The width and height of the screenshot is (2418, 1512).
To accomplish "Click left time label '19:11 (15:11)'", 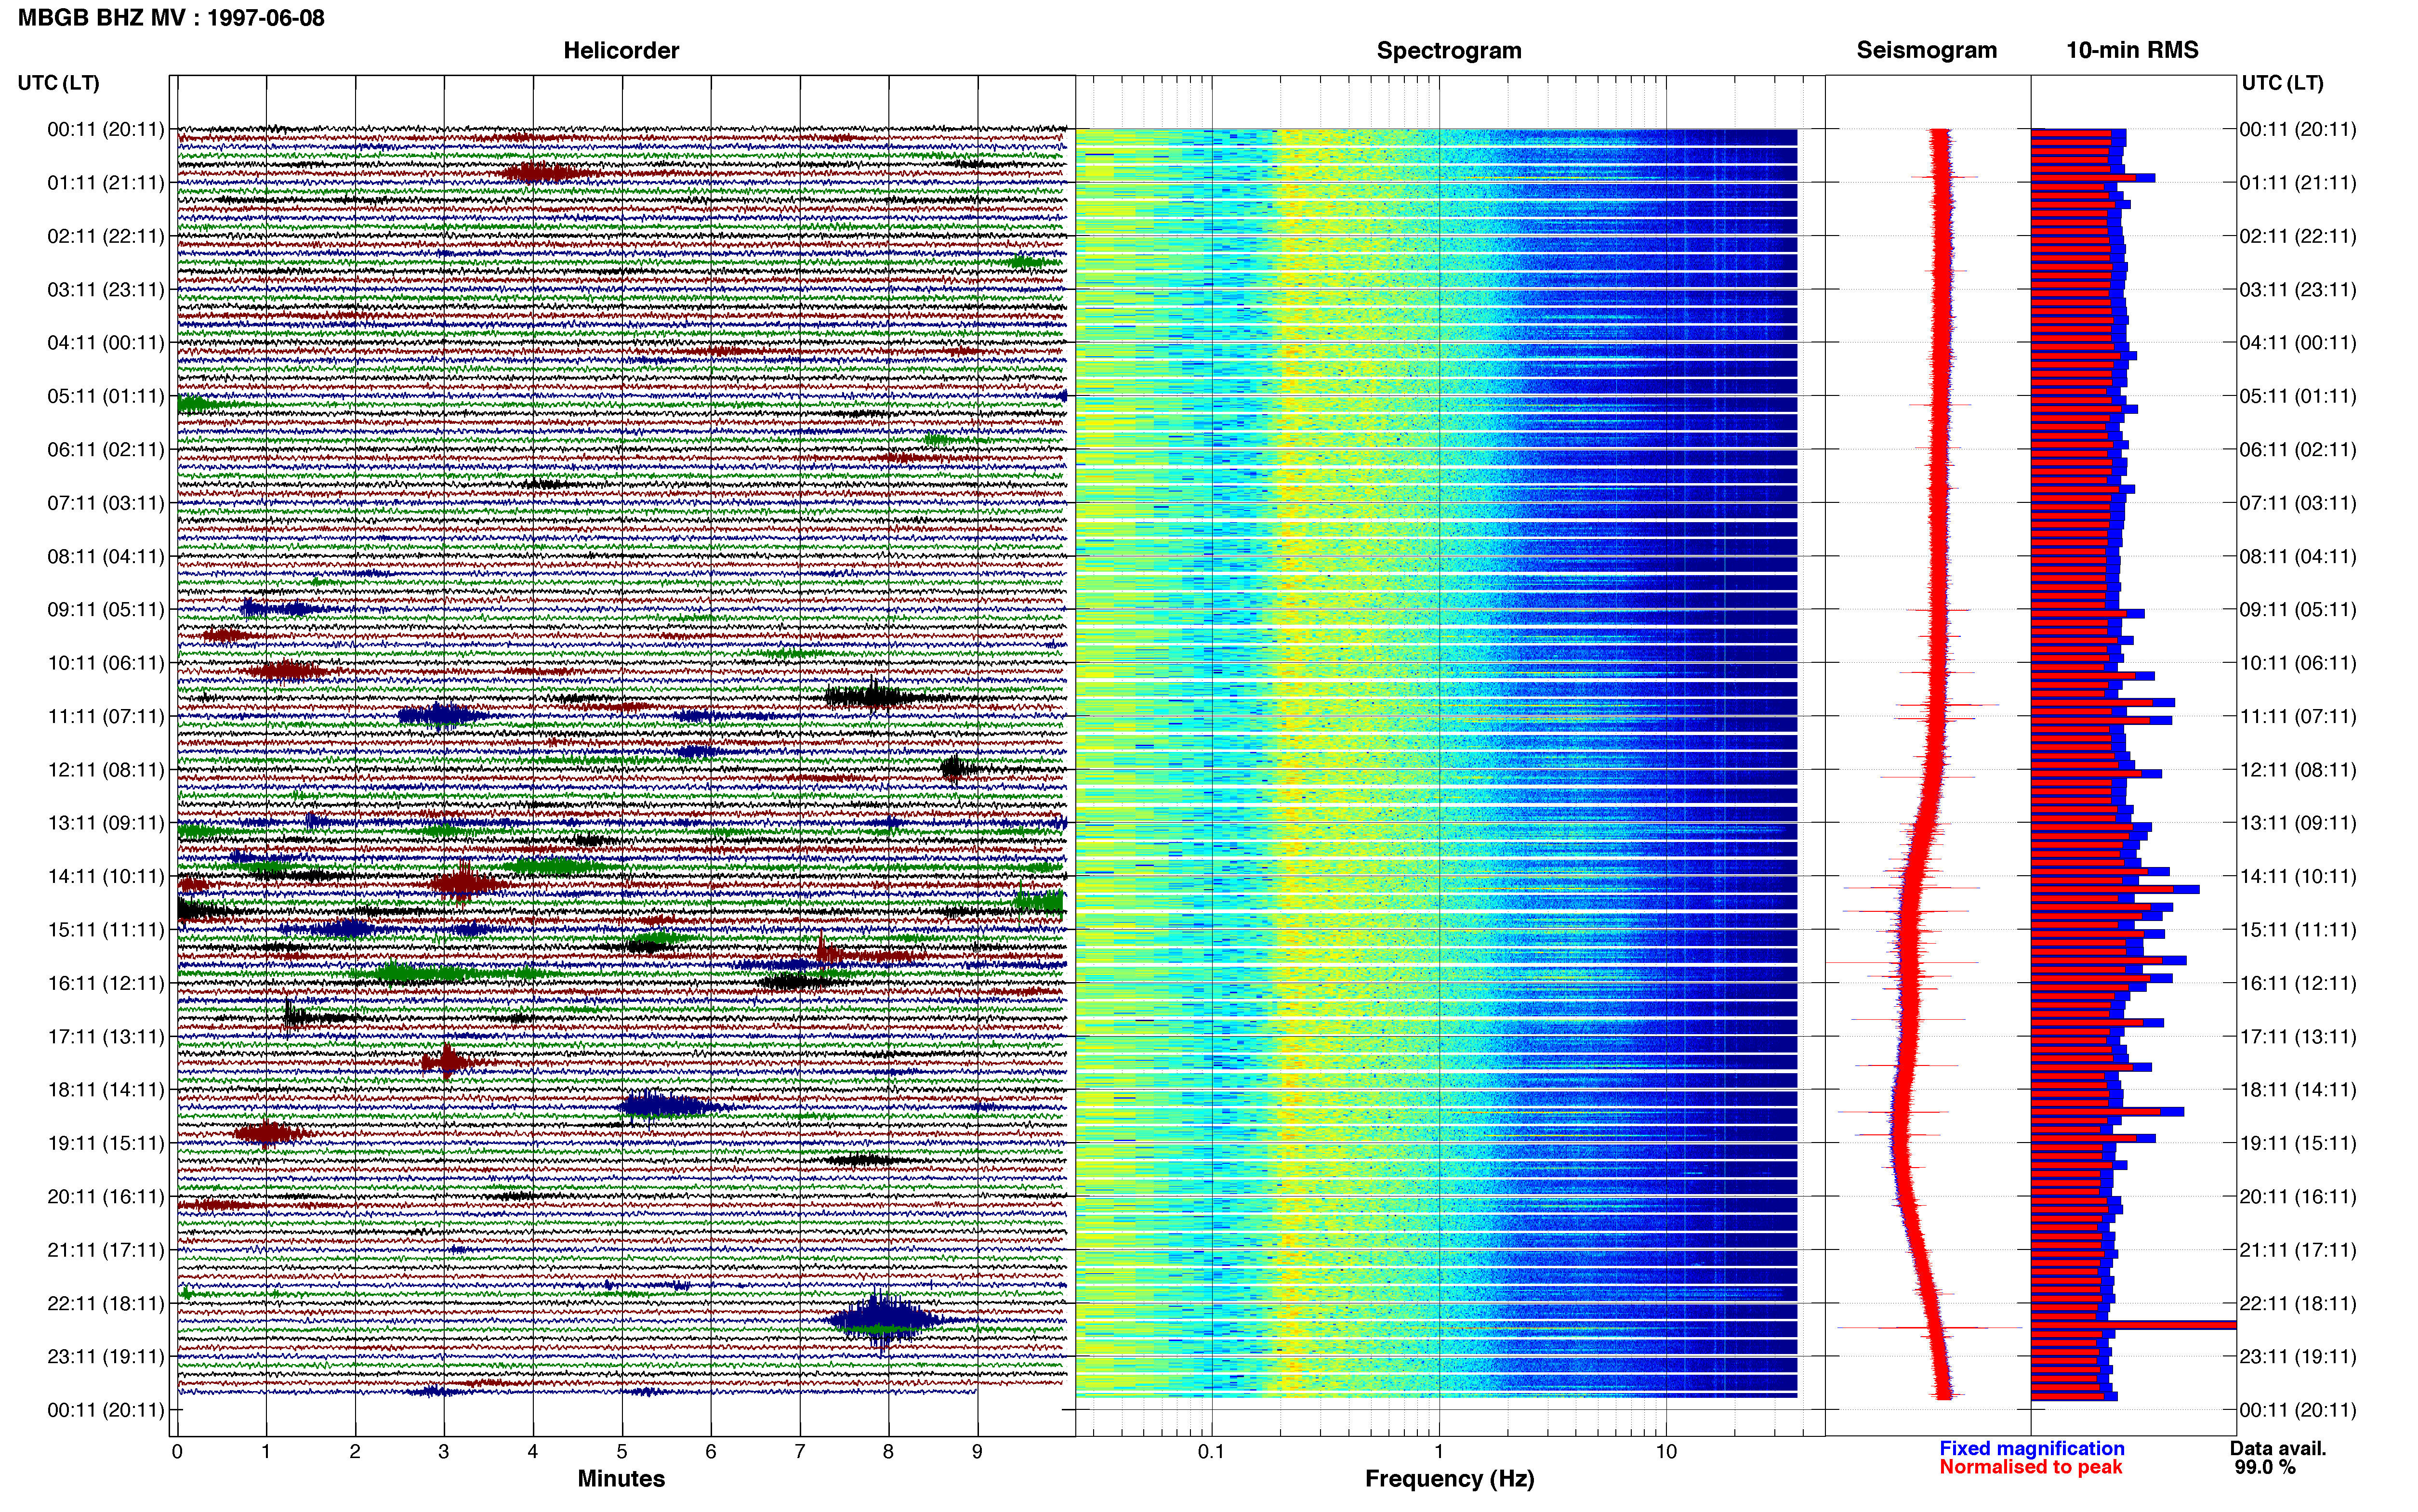I will 106,1143.
